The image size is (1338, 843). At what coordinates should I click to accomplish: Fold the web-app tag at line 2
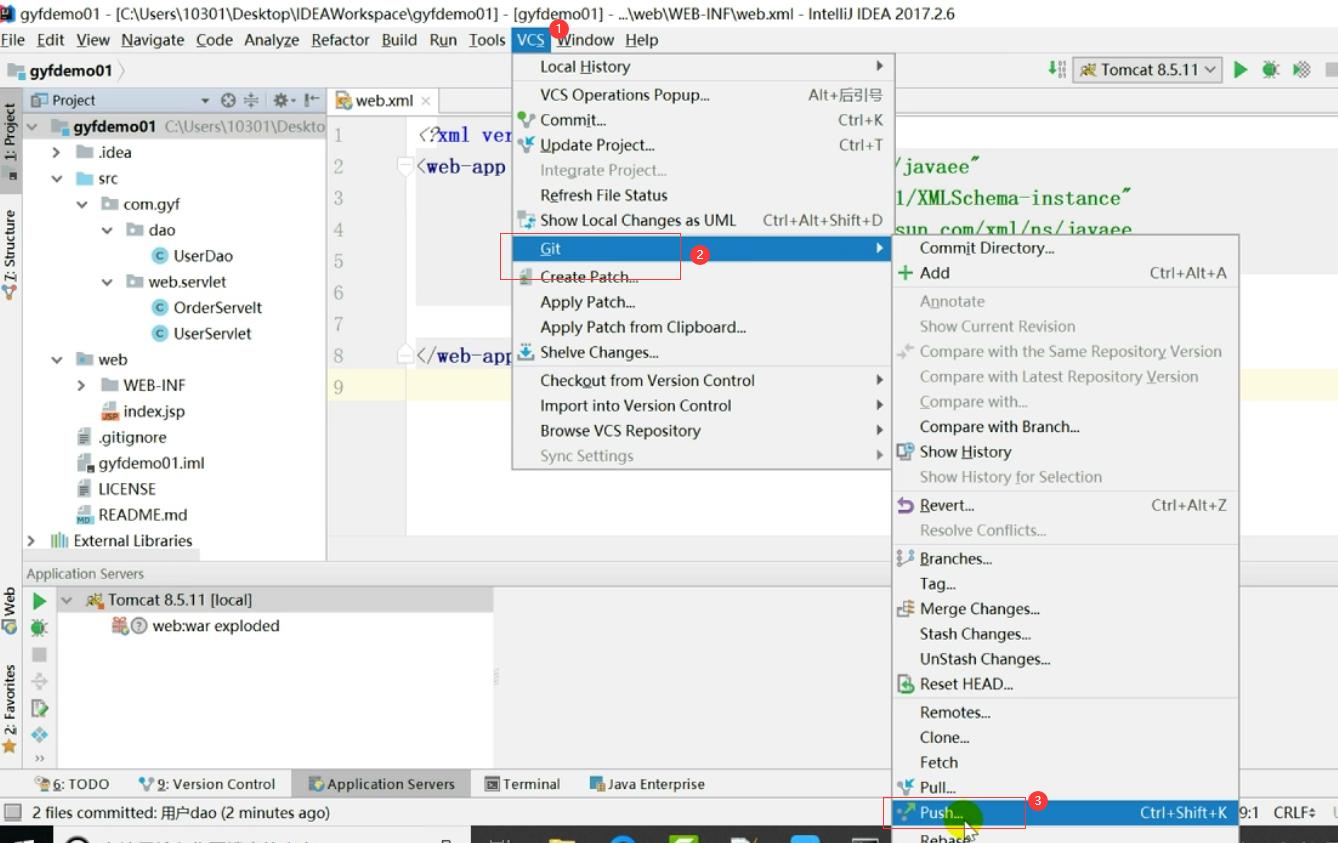tap(406, 166)
